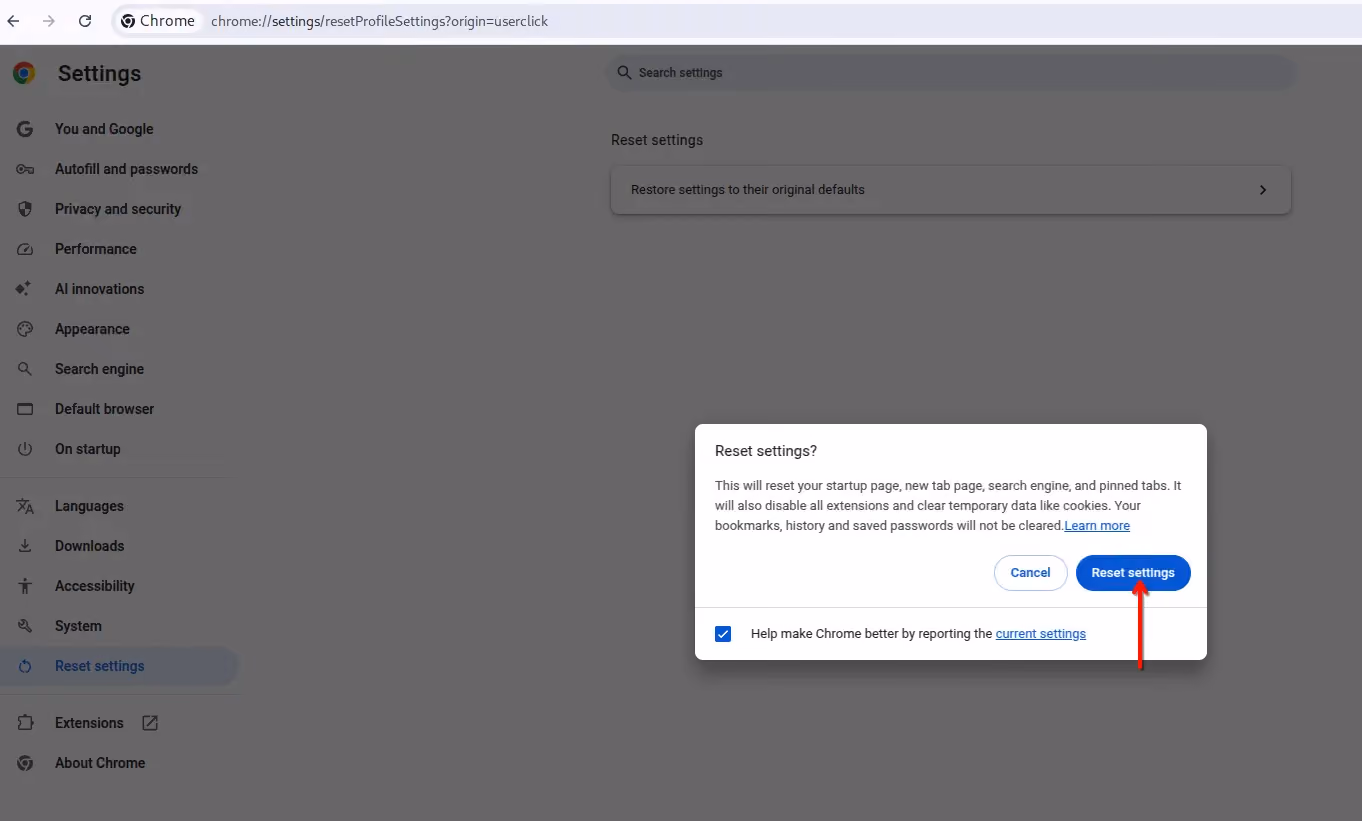The height and width of the screenshot is (821, 1362).
Task: Click the browser forward arrow
Action: click(49, 21)
